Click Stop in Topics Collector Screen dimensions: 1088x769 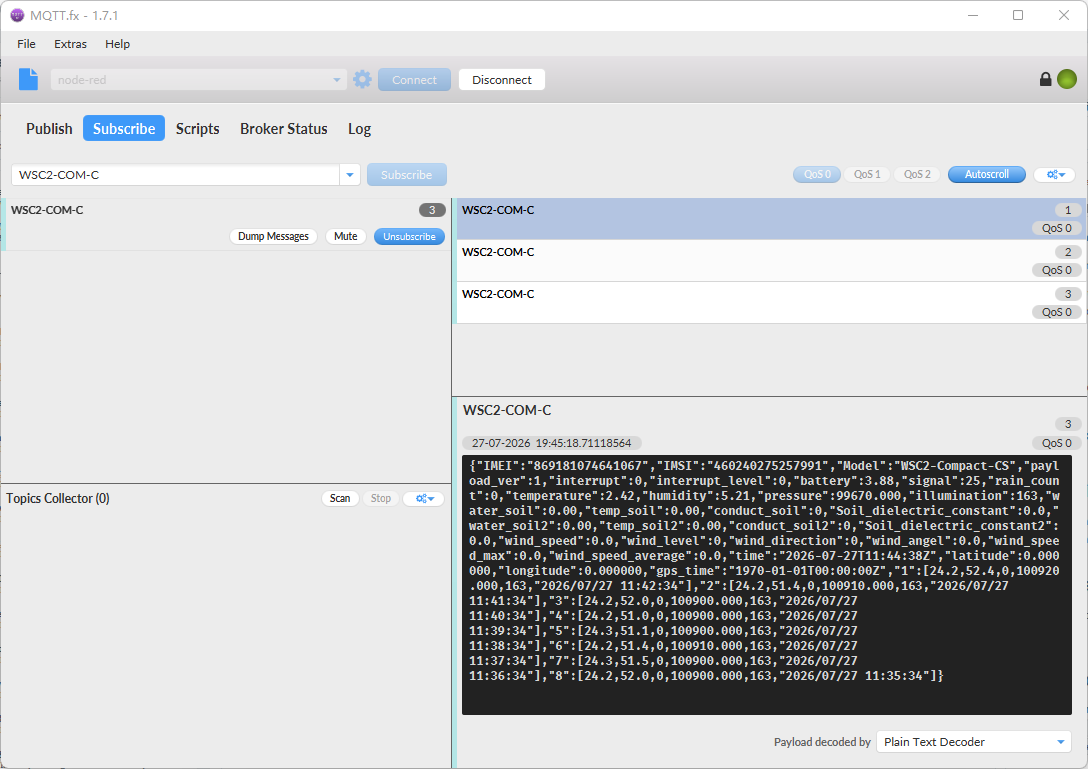click(x=380, y=498)
